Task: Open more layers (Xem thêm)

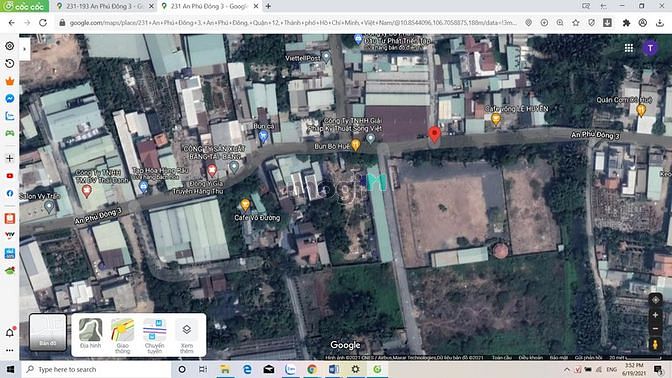Action: tap(186, 336)
